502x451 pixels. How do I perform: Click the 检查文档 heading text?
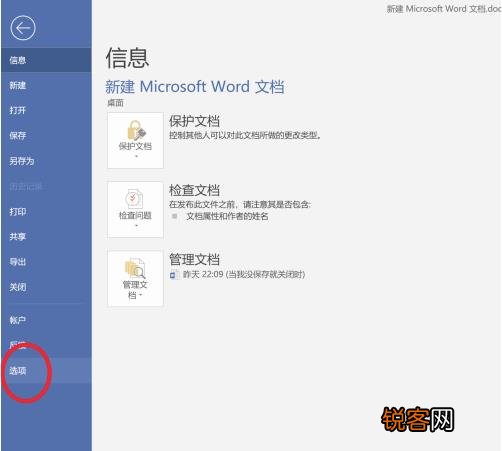click(x=194, y=190)
